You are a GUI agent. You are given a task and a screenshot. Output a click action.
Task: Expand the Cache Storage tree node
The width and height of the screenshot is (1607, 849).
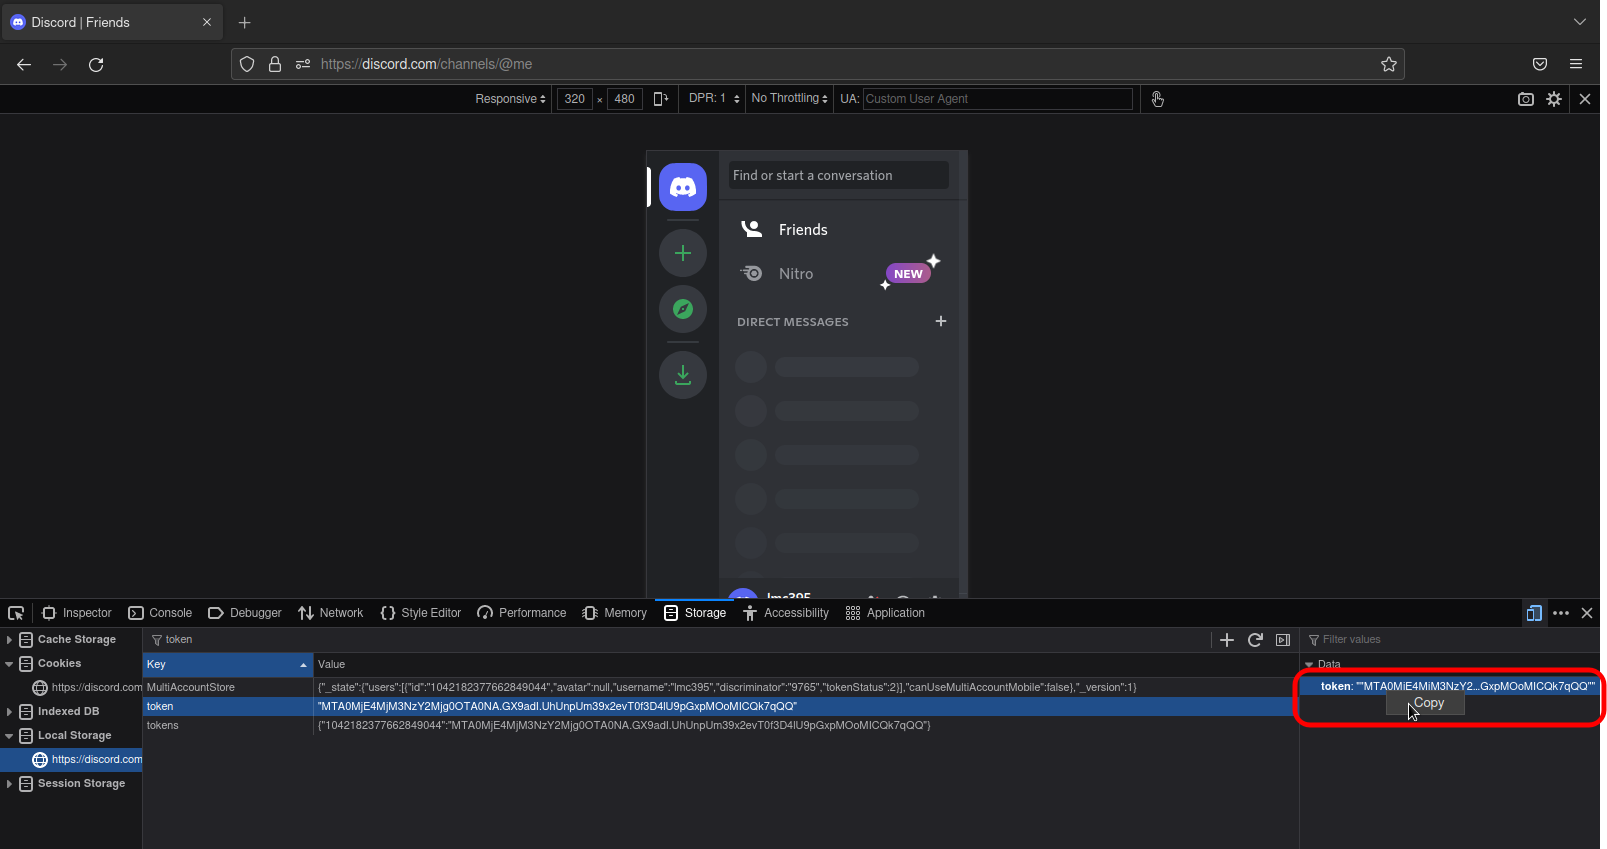[9, 640]
